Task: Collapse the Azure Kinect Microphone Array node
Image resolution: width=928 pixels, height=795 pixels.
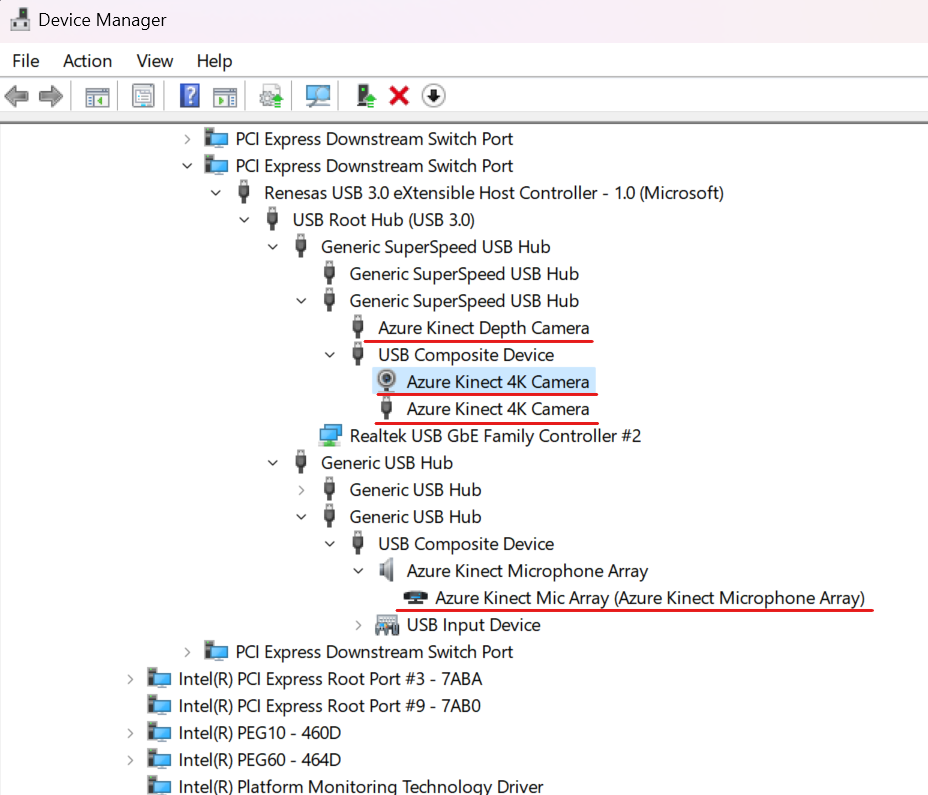Action: (358, 570)
